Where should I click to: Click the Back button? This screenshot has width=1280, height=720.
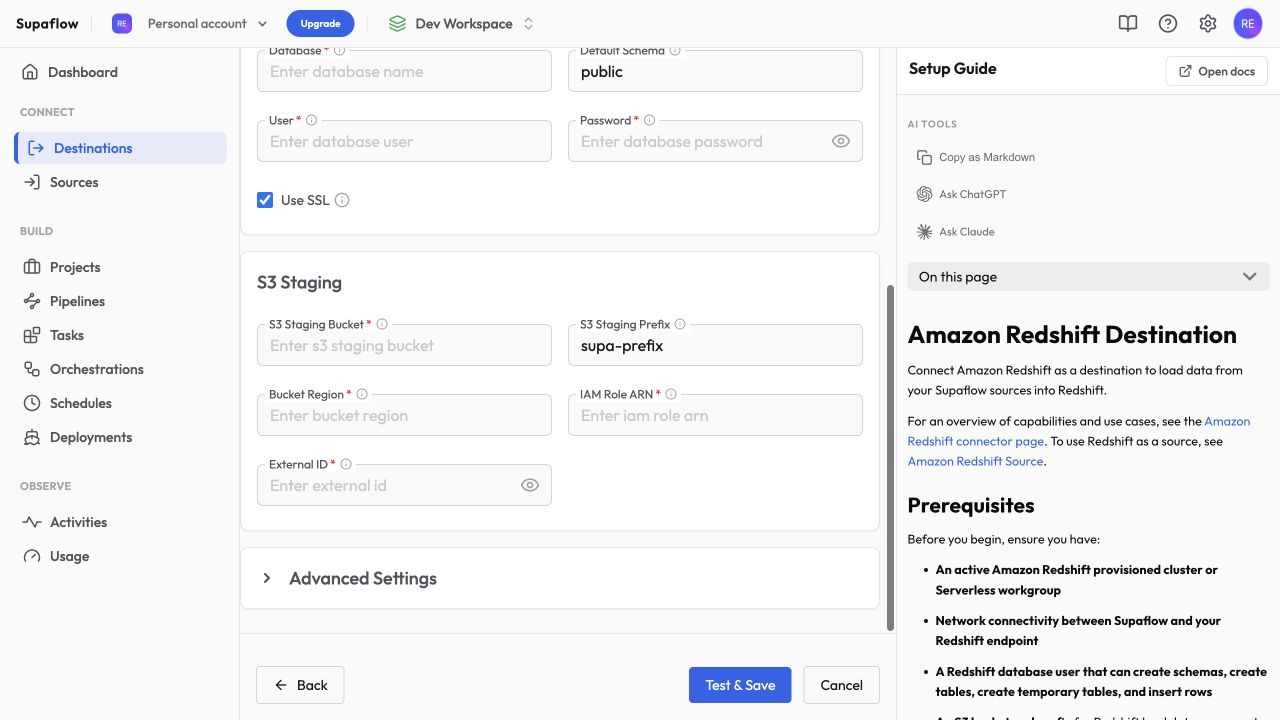coord(300,685)
